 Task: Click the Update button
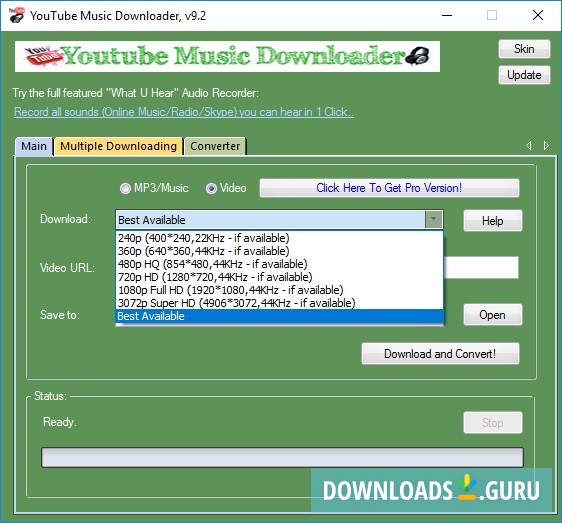pyautogui.click(x=524, y=75)
